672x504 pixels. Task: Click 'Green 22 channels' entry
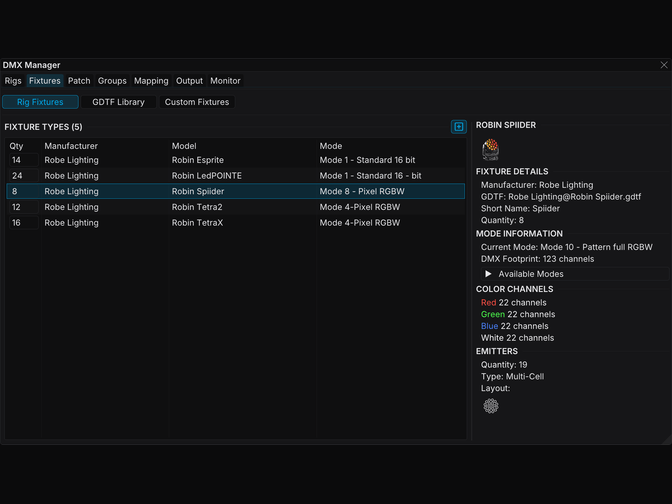pos(518,314)
